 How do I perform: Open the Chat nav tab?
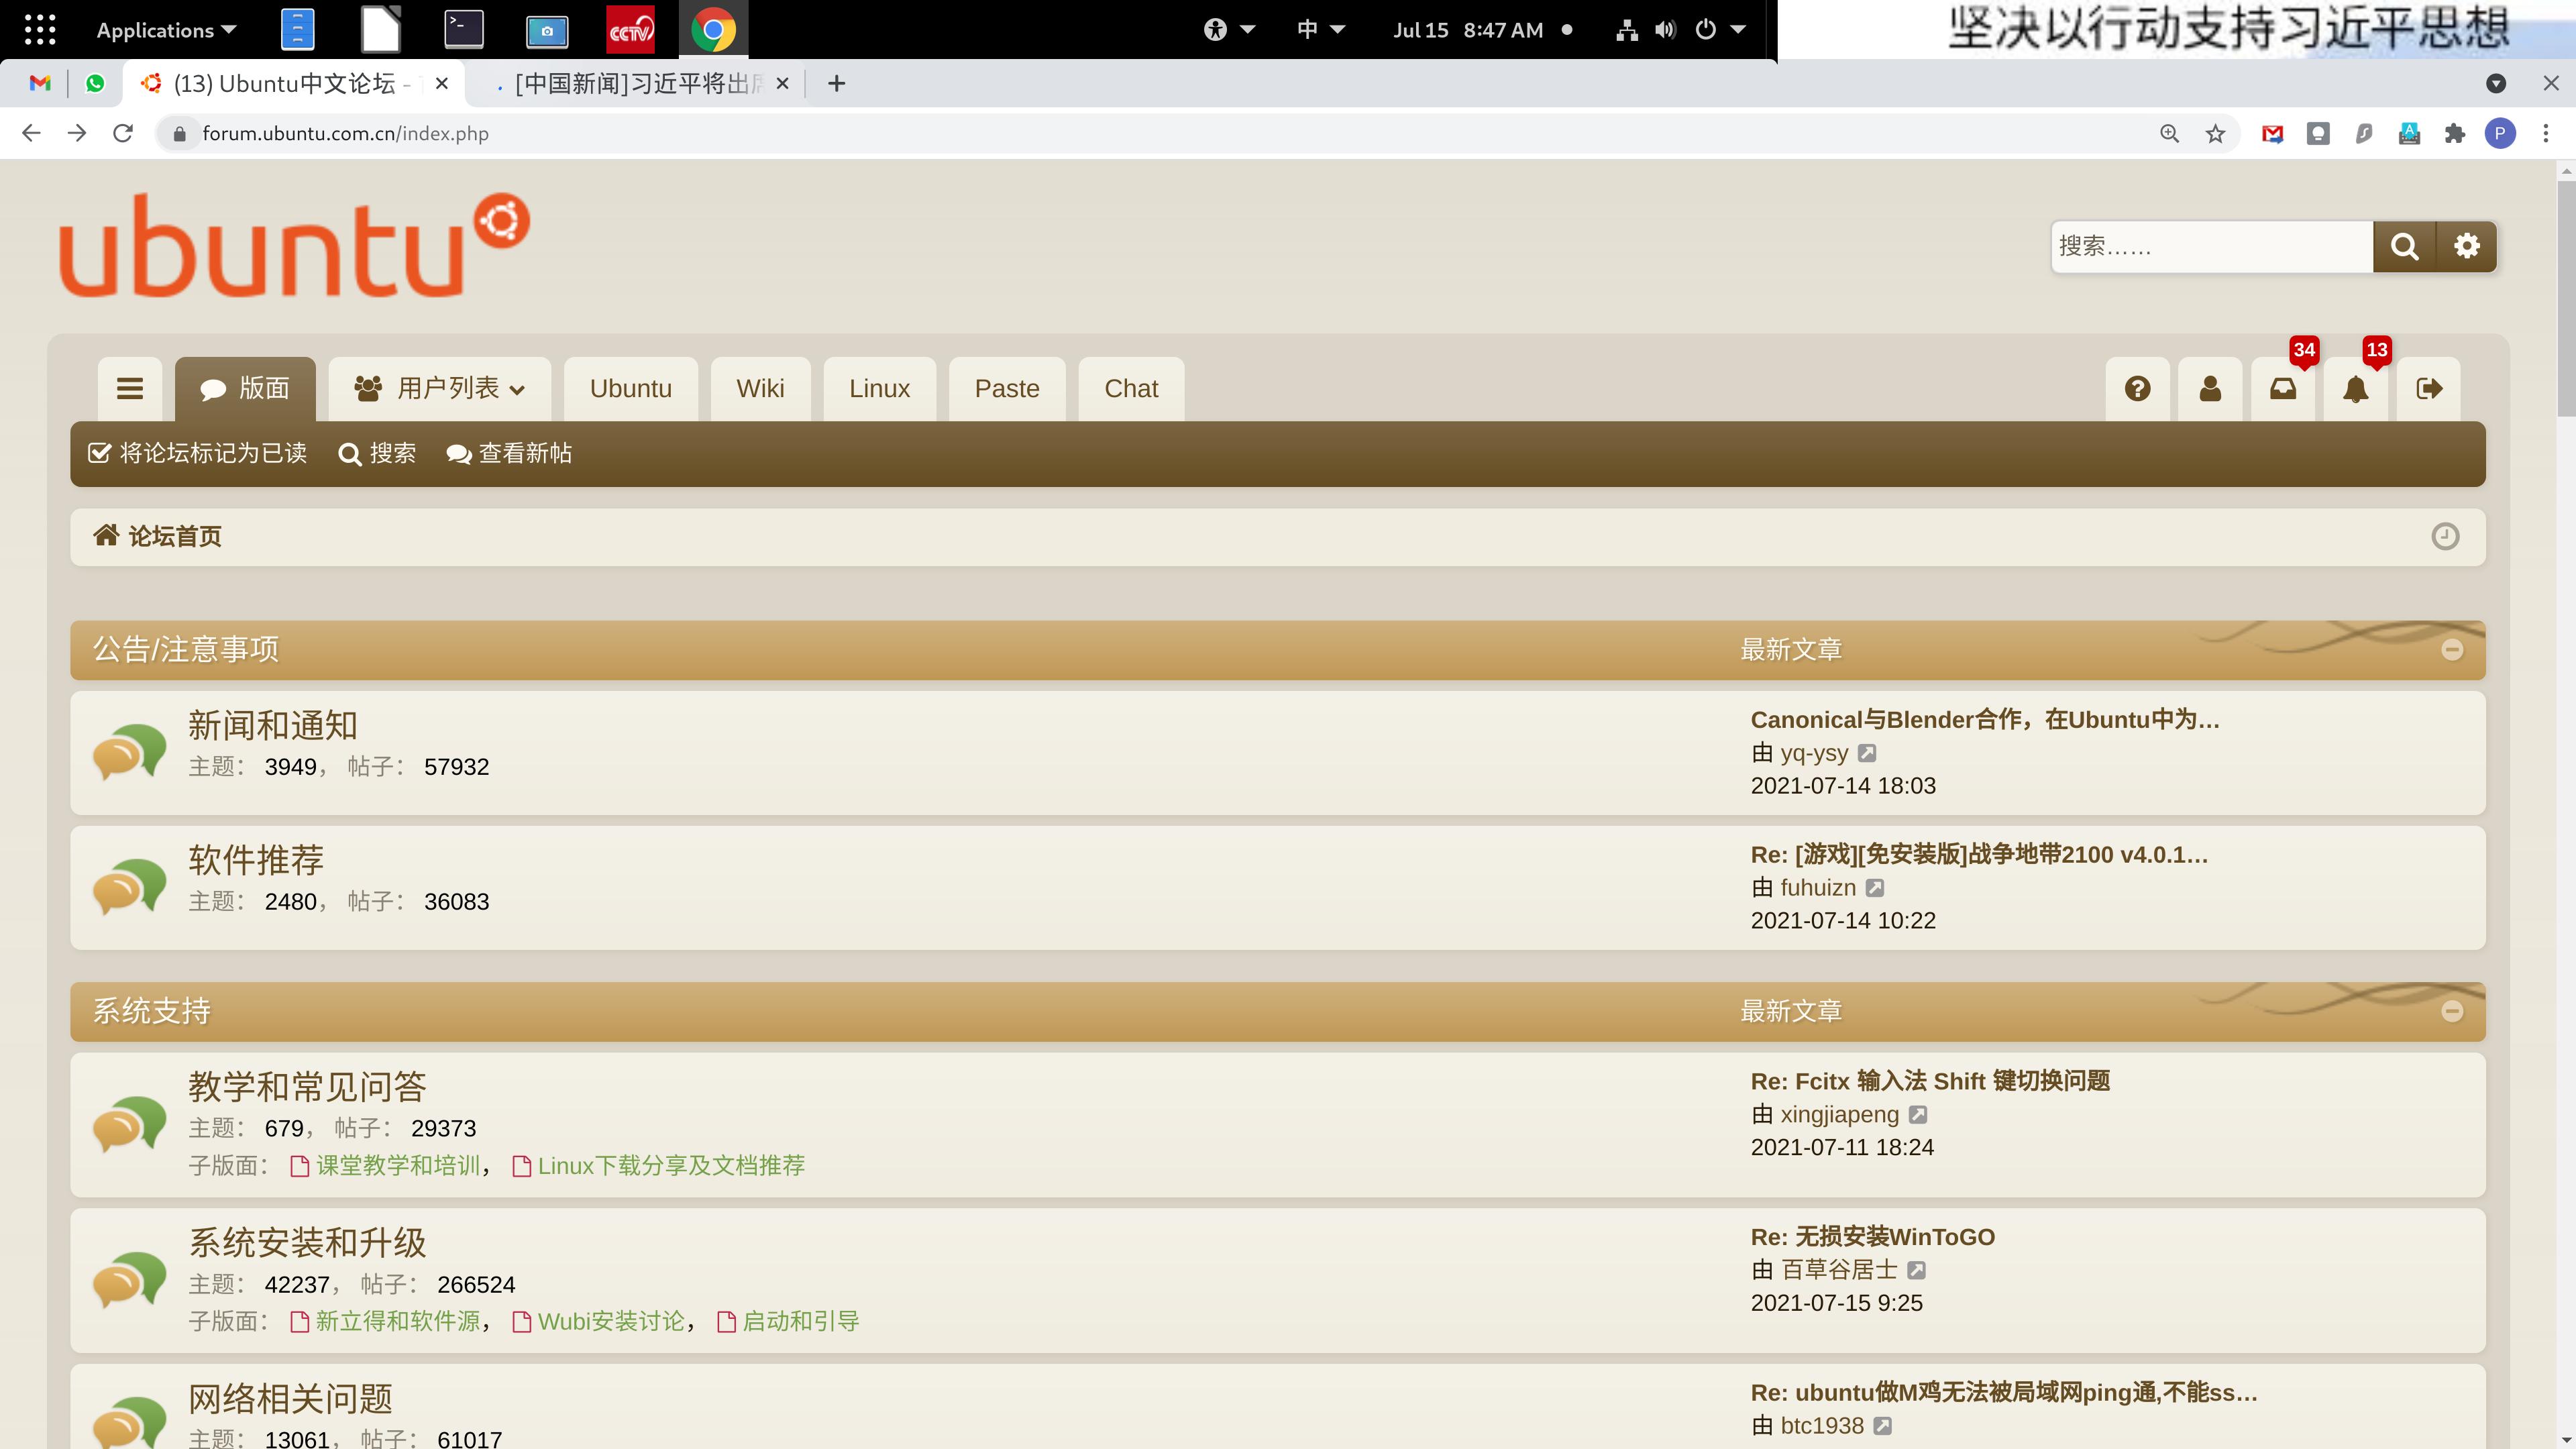click(x=1131, y=389)
